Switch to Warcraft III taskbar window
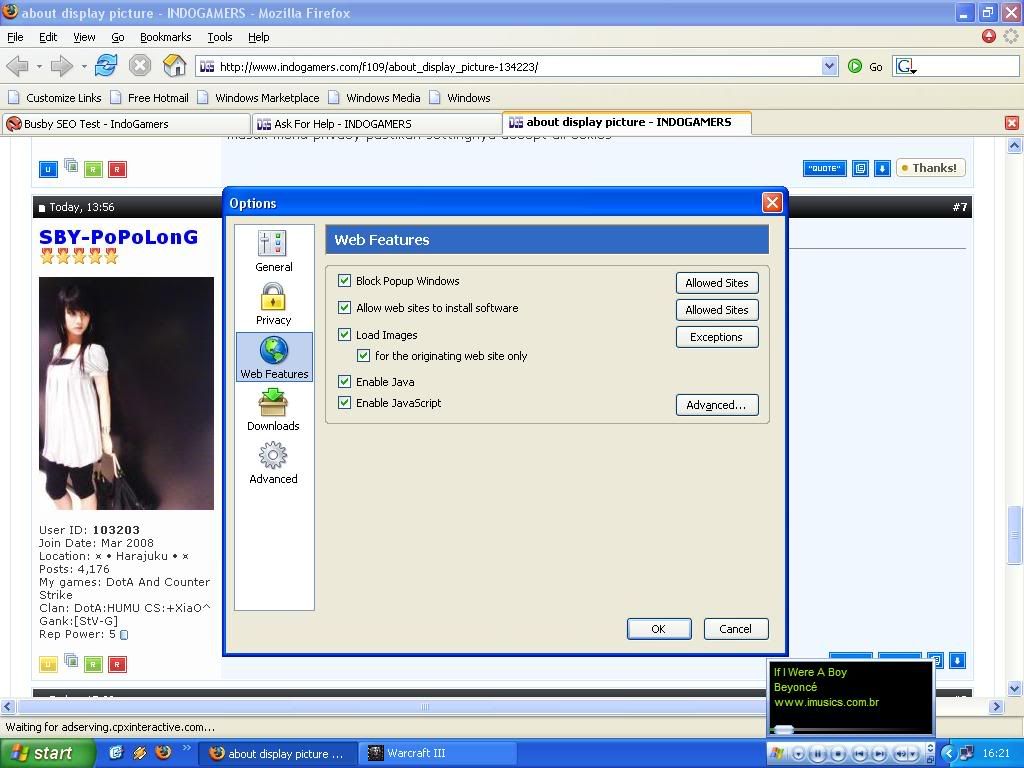The height and width of the screenshot is (768, 1024). (439, 754)
